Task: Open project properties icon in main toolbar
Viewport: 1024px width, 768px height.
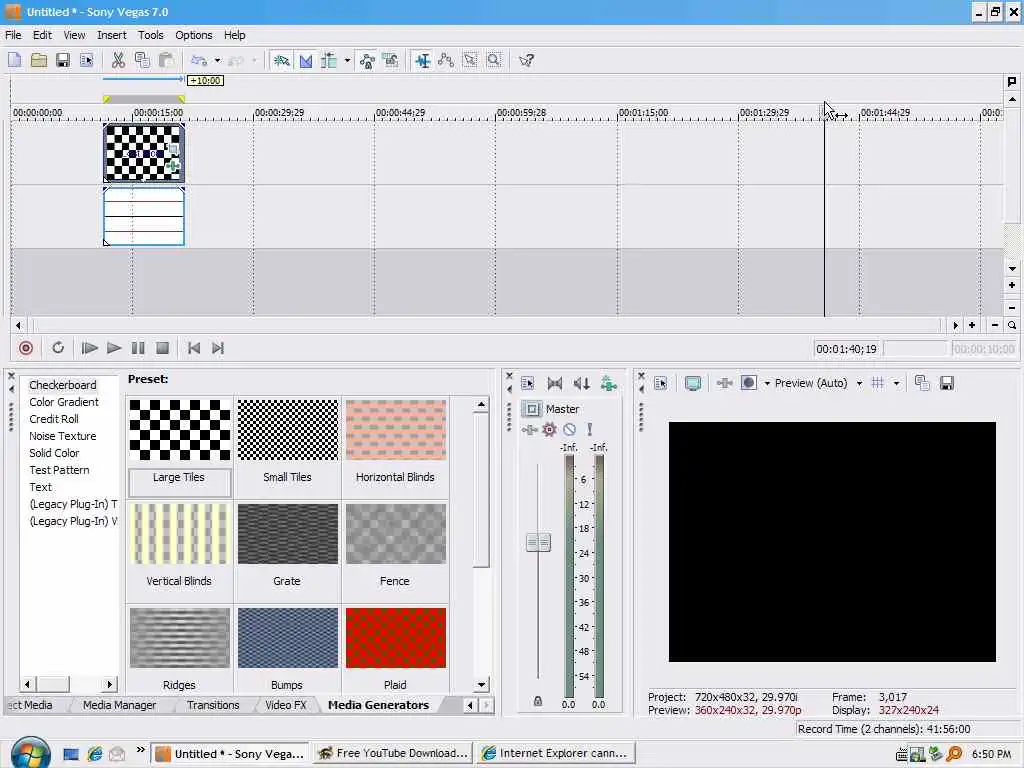Action: (x=87, y=60)
